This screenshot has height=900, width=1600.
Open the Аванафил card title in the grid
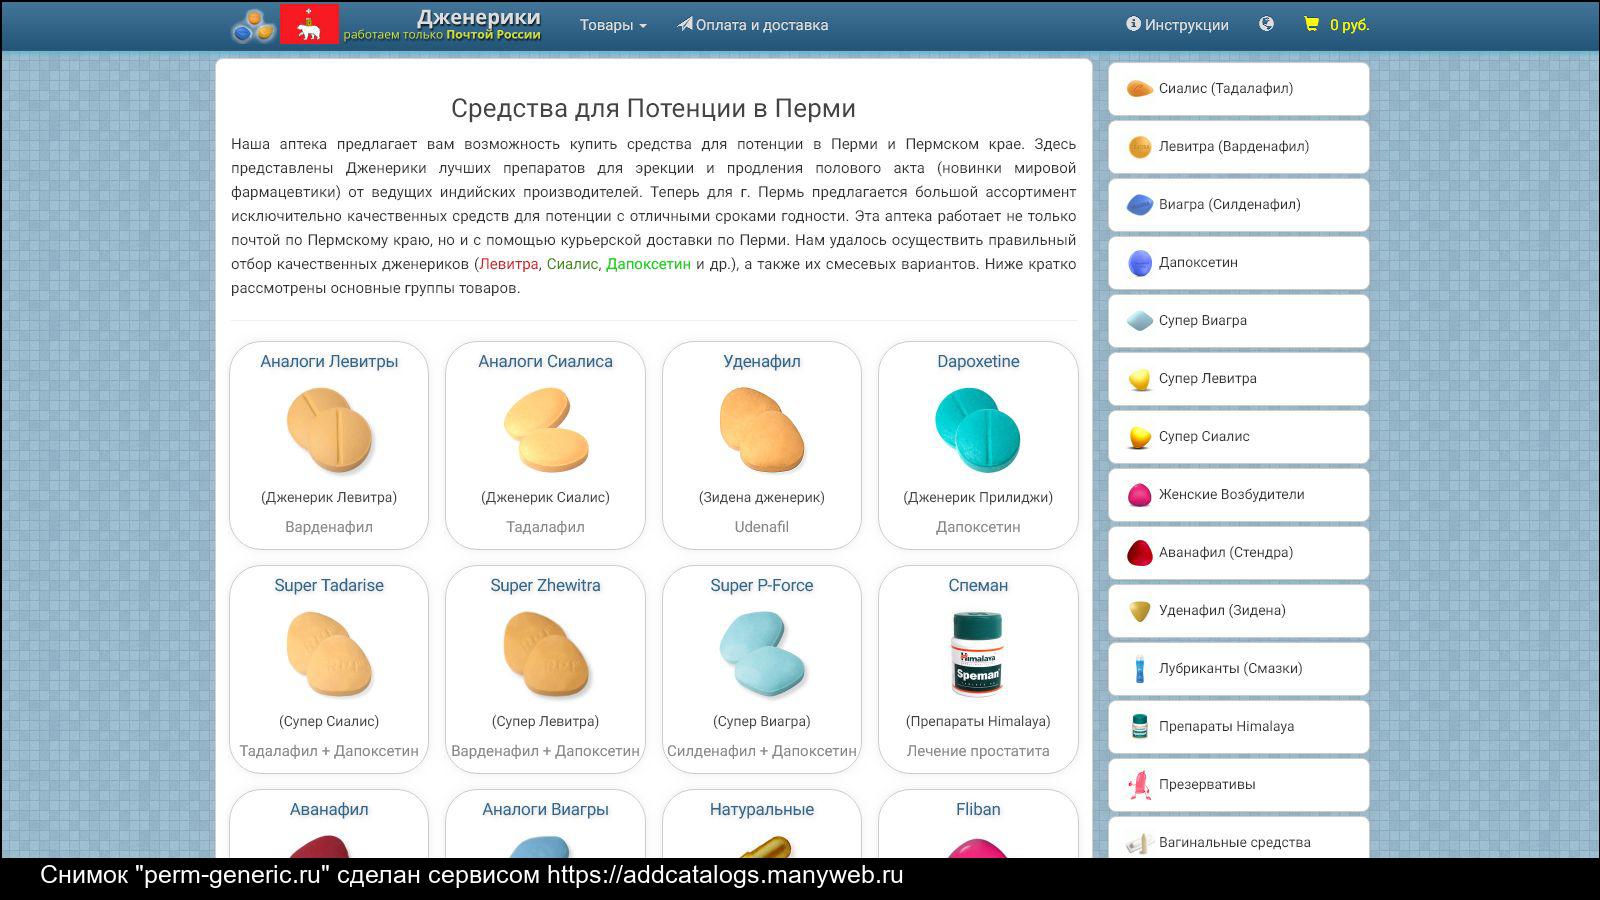(x=329, y=809)
